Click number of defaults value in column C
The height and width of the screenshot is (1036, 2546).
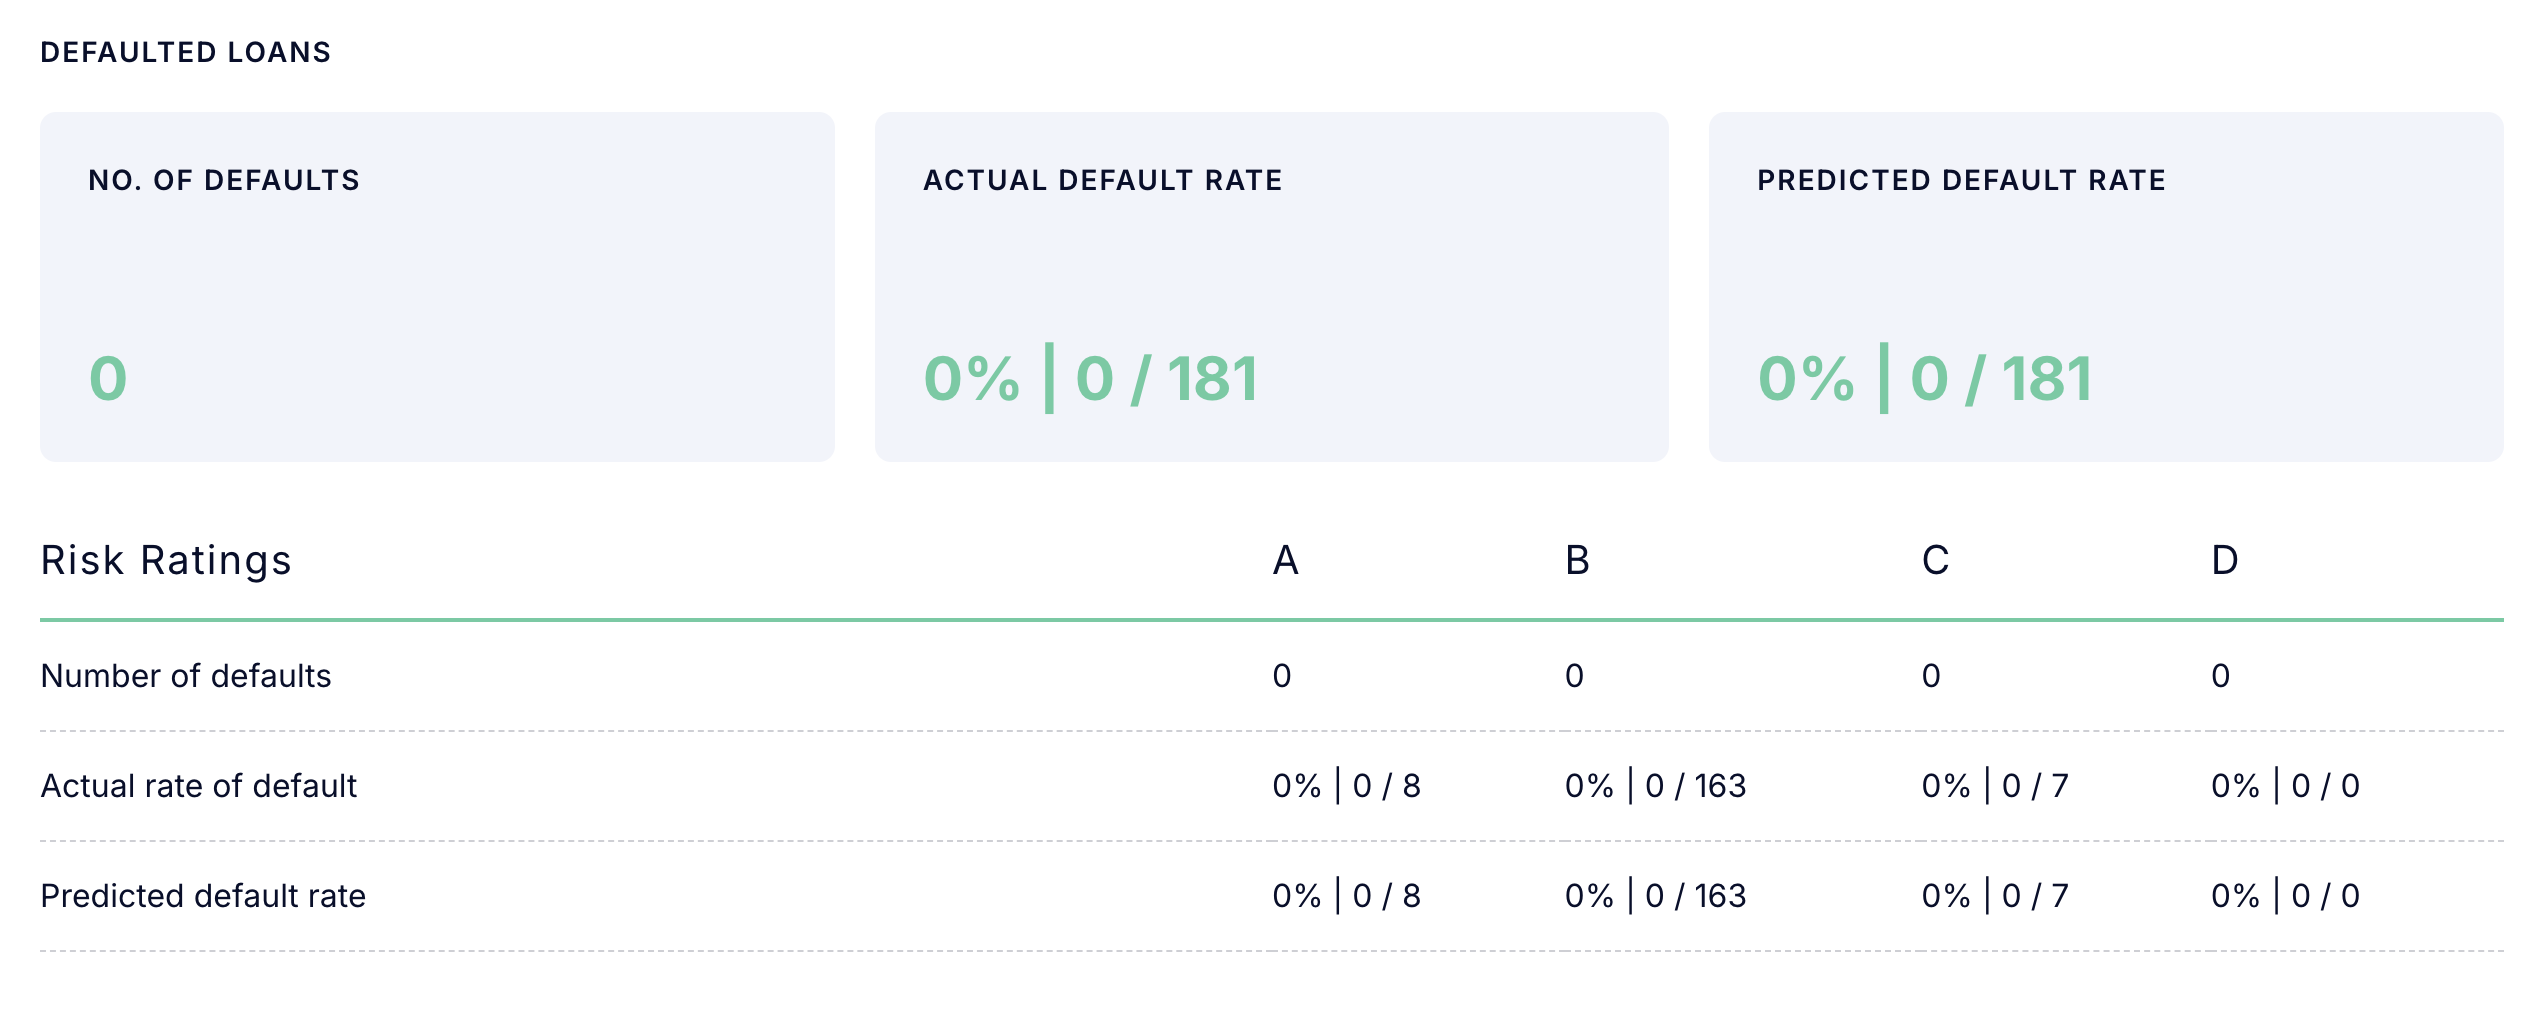coord(1931,676)
